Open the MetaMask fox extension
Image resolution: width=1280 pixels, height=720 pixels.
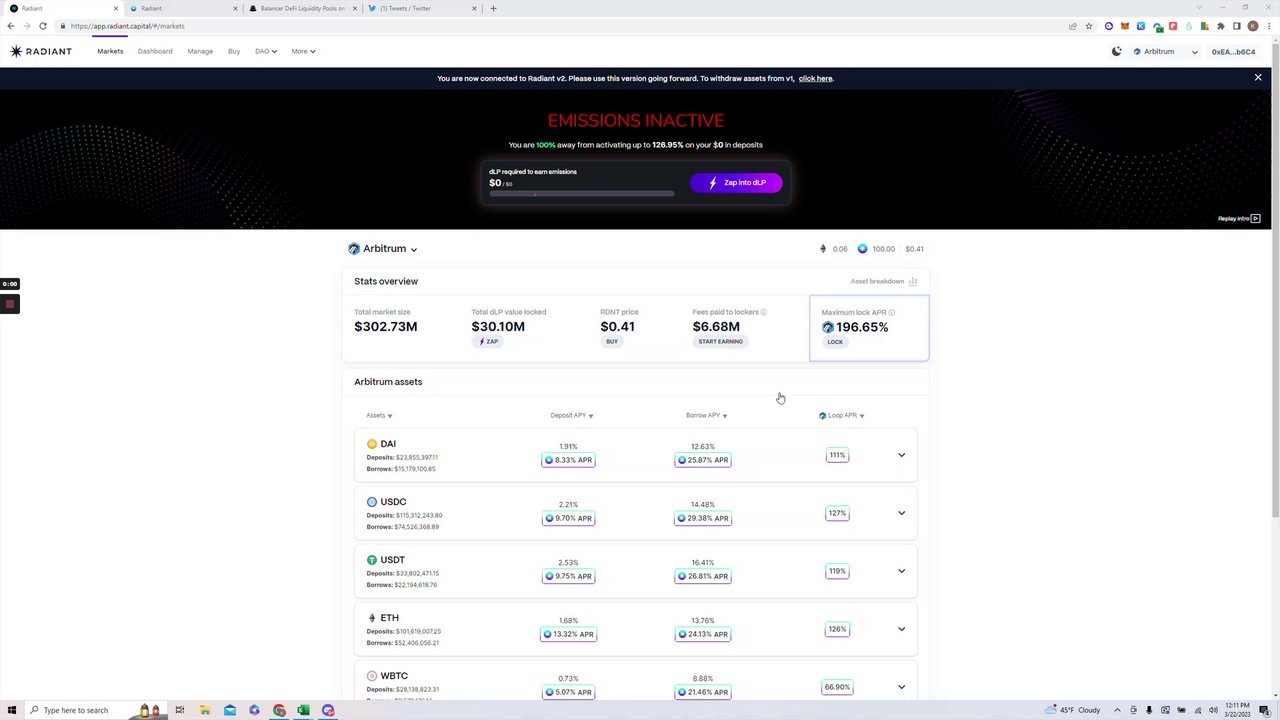pos(1125,26)
